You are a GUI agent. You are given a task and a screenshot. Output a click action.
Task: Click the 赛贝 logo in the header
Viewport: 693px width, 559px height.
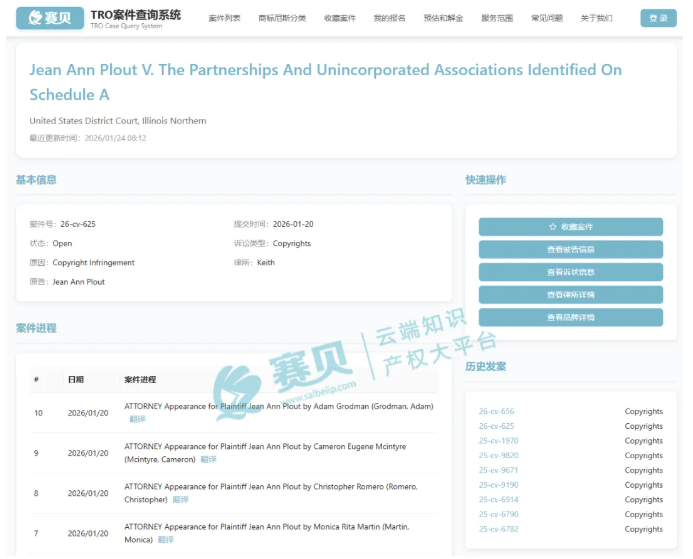click(x=49, y=18)
